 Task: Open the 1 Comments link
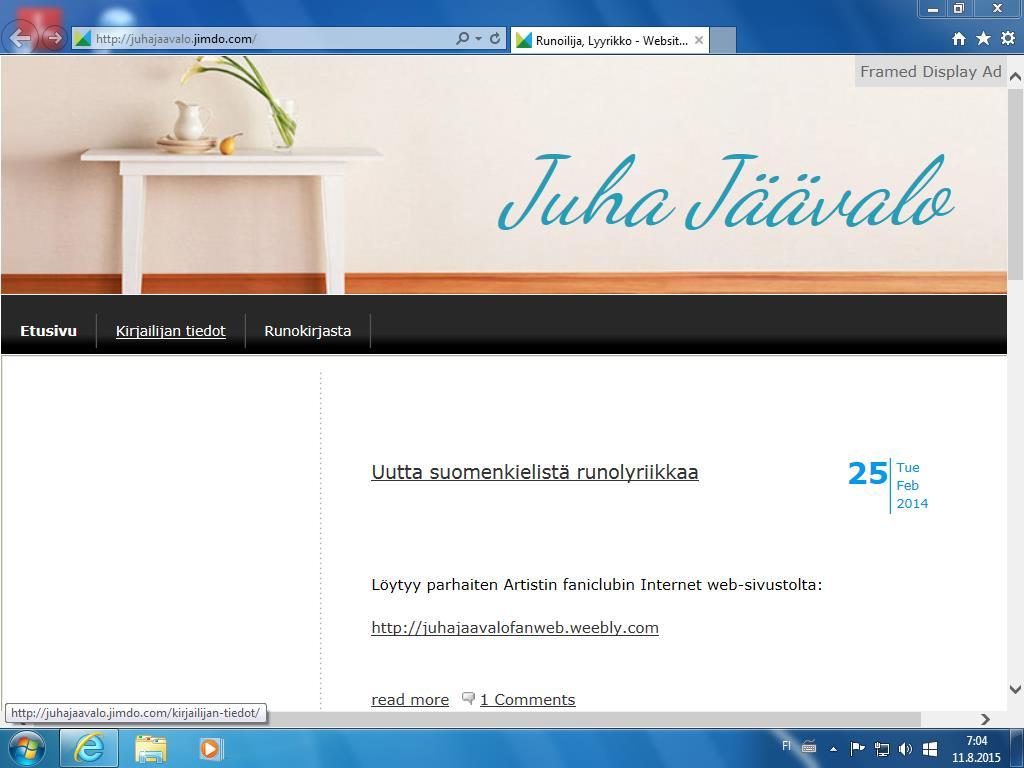click(528, 699)
